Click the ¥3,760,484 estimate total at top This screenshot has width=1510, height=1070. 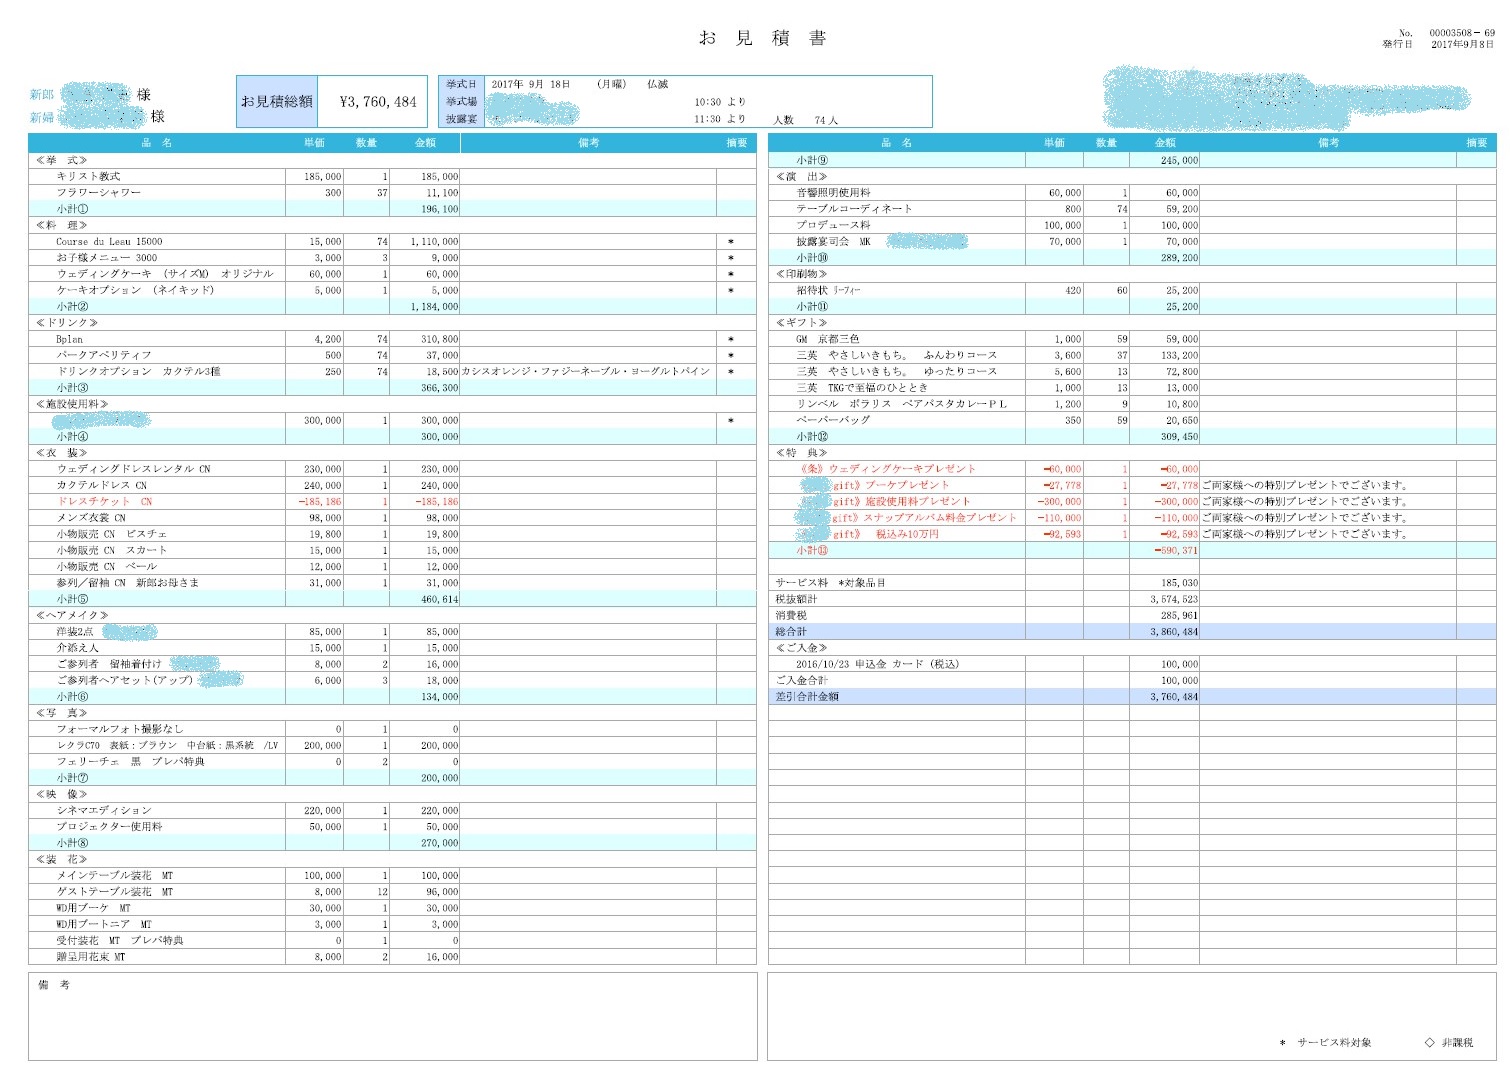(x=377, y=102)
